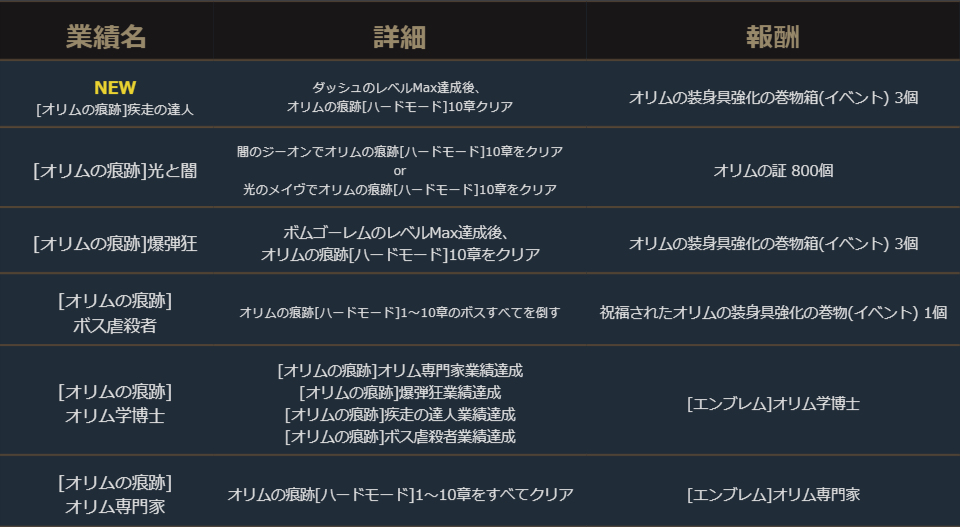The height and width of the screenshot is (527, 960).
Task: Click the 報酬 column header
Action: click(x=772, y=37)
